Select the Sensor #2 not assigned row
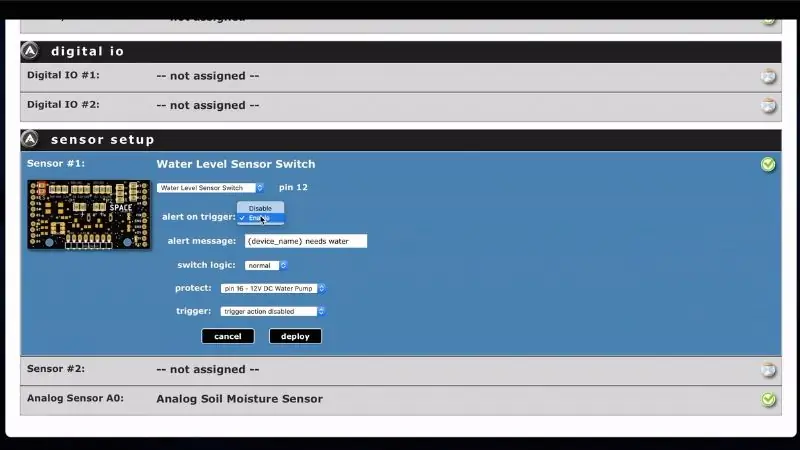 (401, 370)
